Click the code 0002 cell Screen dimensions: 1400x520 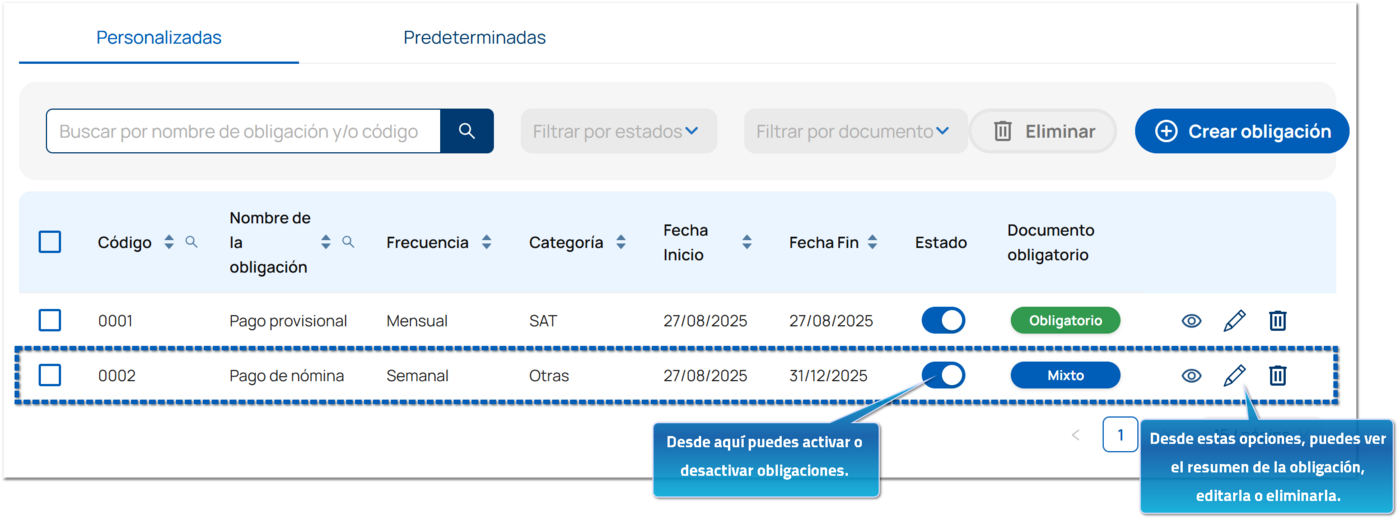(116, 376)
